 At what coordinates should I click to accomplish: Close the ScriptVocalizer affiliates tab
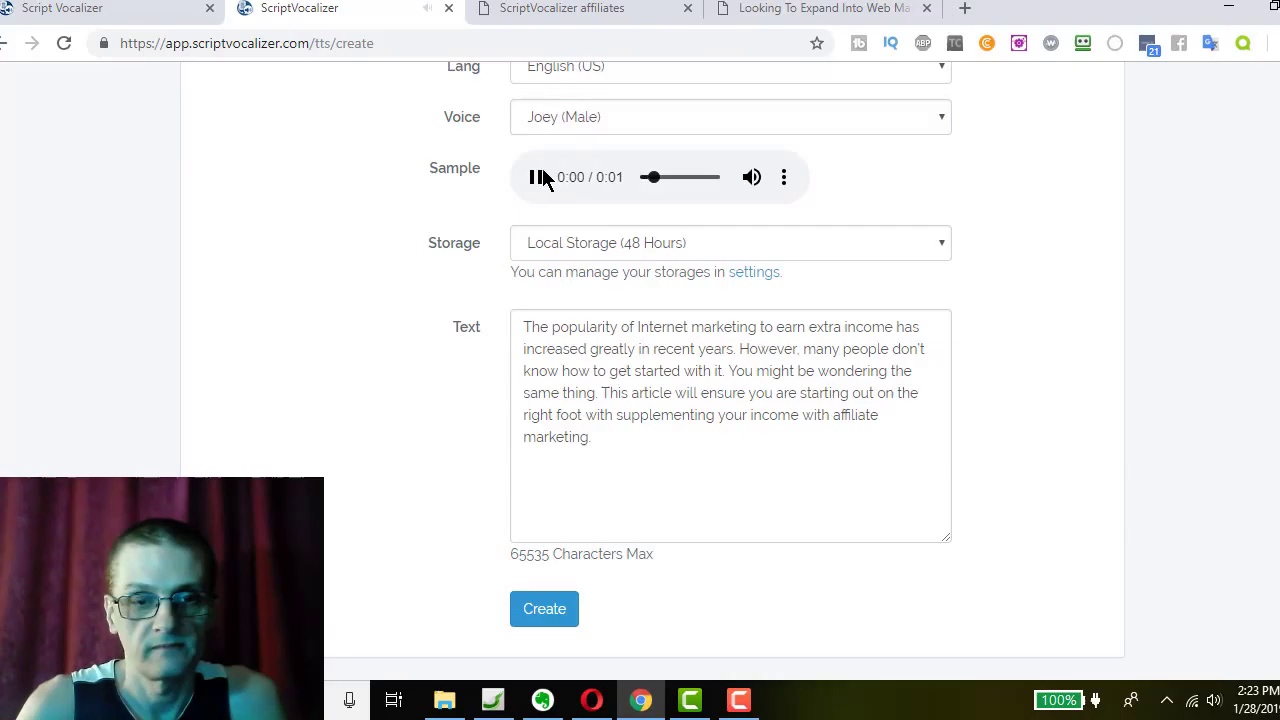(688, 8)
